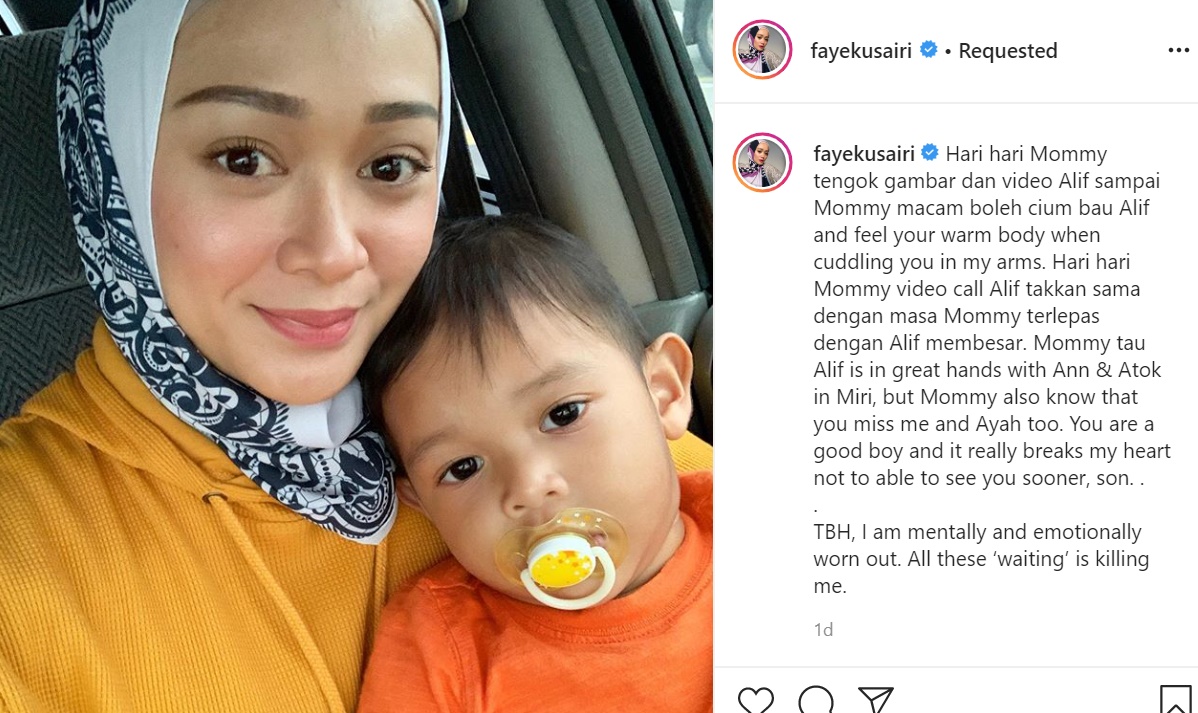Open fayekusairi username link in header
Viewport: 1198px width, 713px height.
tap(860, 51)
